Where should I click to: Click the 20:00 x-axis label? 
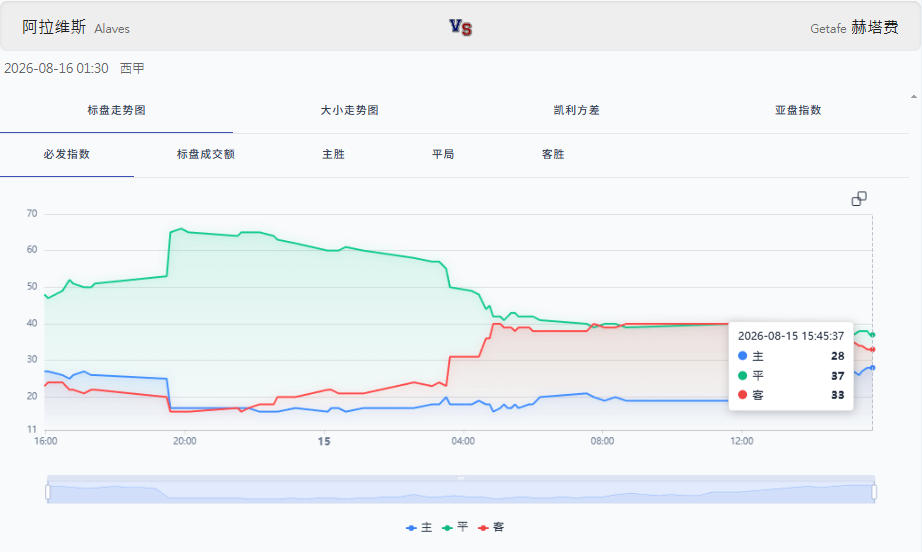pyautogui.click(x=184, y=441)
